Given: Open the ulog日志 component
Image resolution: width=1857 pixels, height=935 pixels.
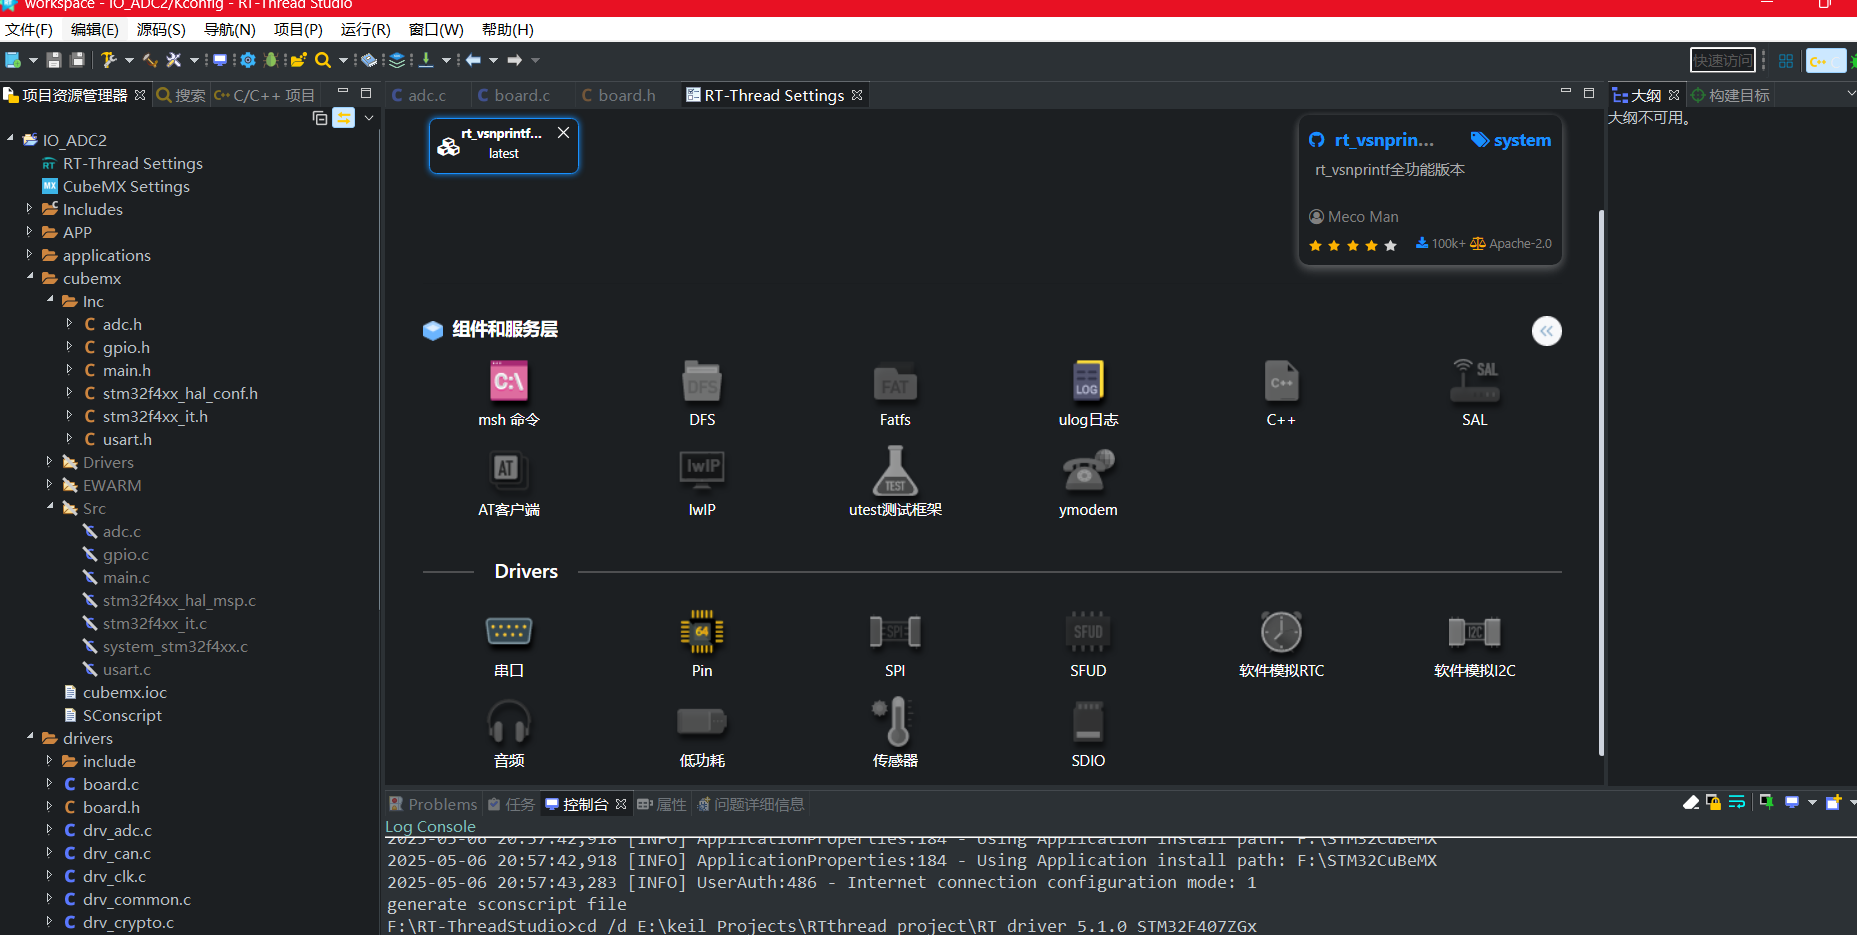Looking at the screenshot, I should [1088, 381].
